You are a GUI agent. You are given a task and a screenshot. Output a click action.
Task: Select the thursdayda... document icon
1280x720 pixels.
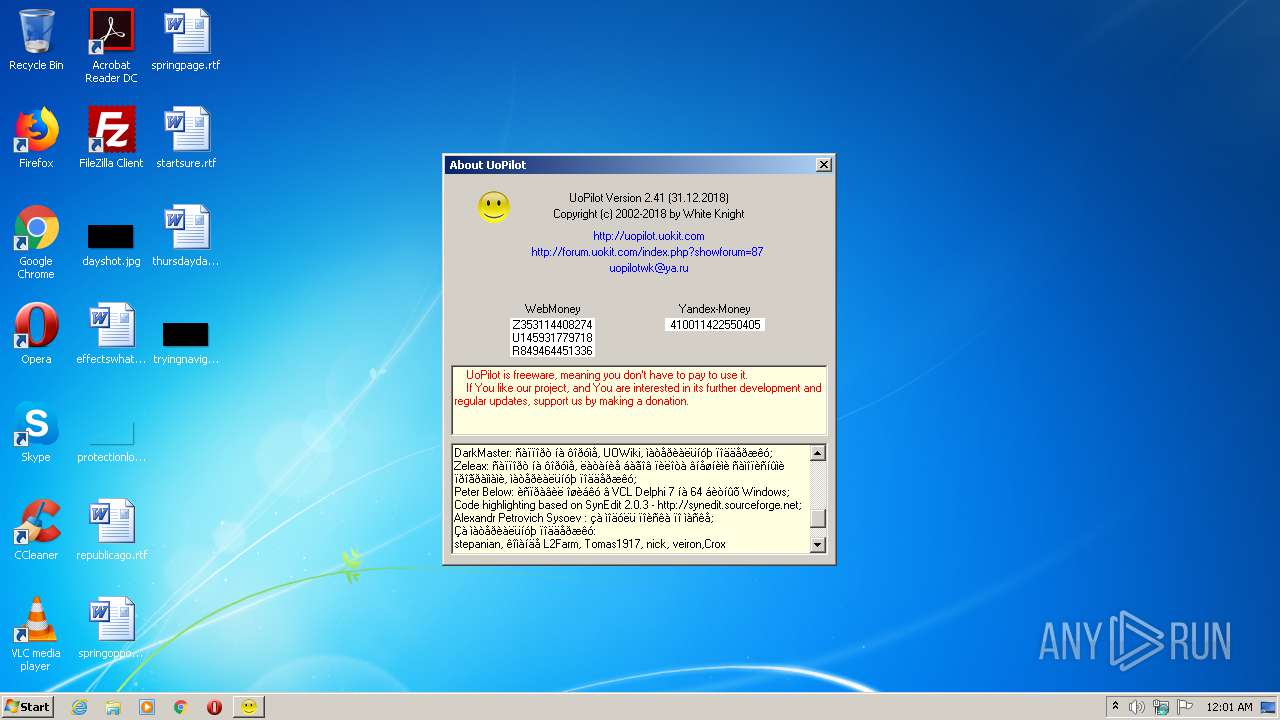point(186,236)
